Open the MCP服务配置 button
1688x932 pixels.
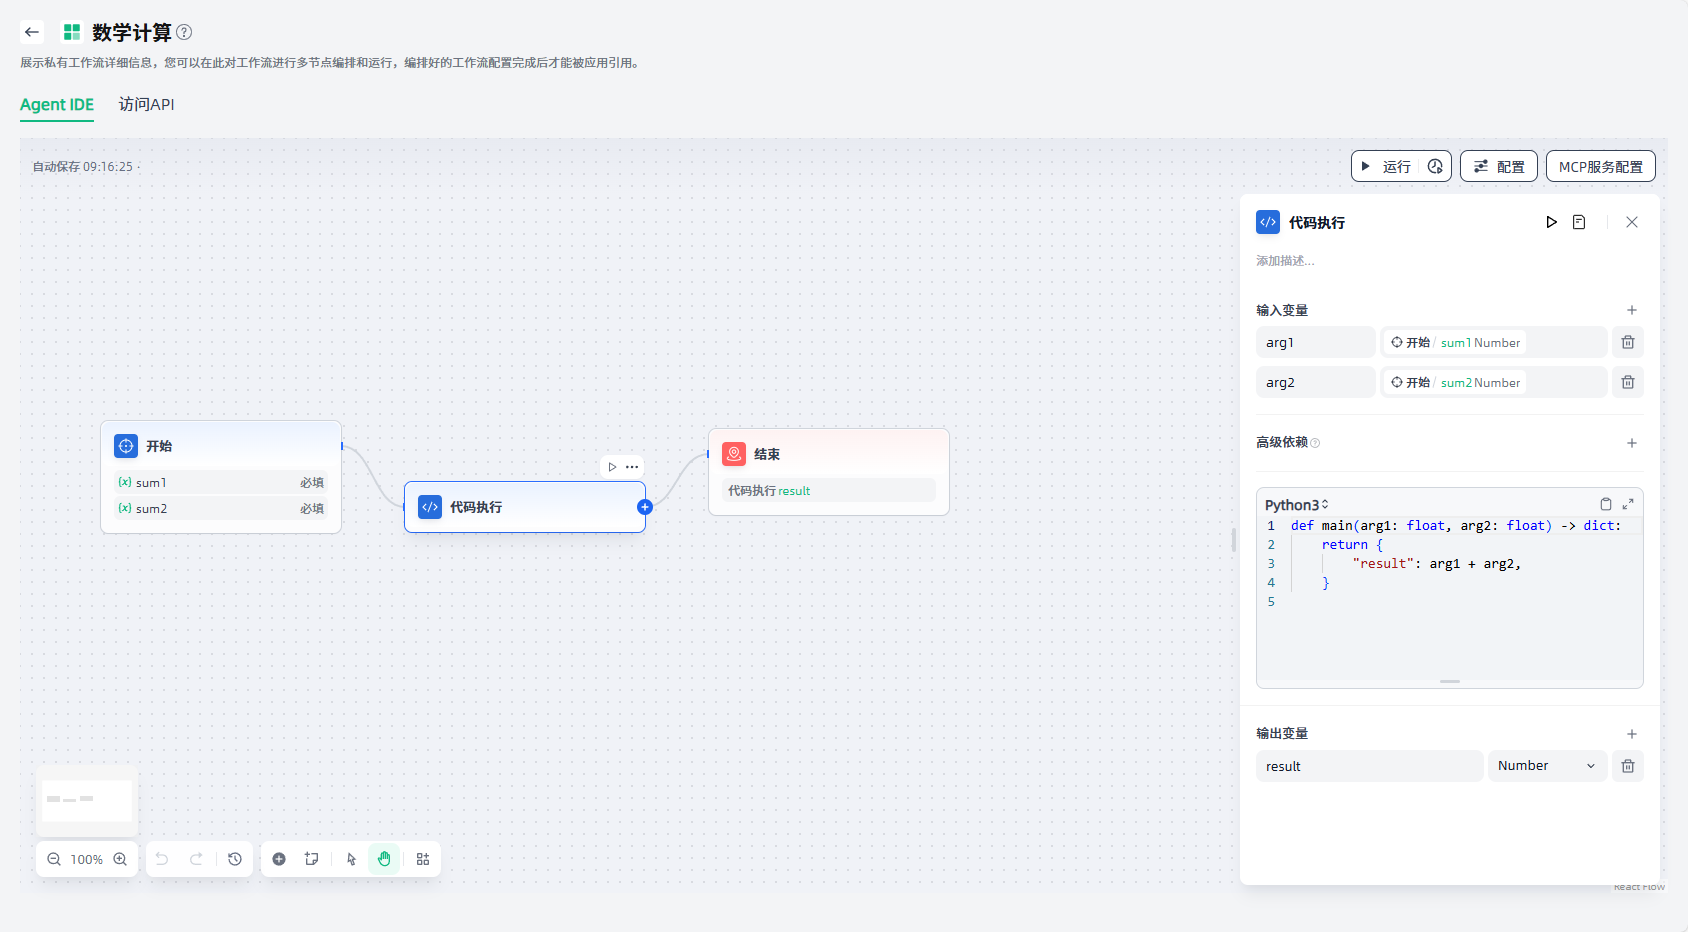point(1600,166)
